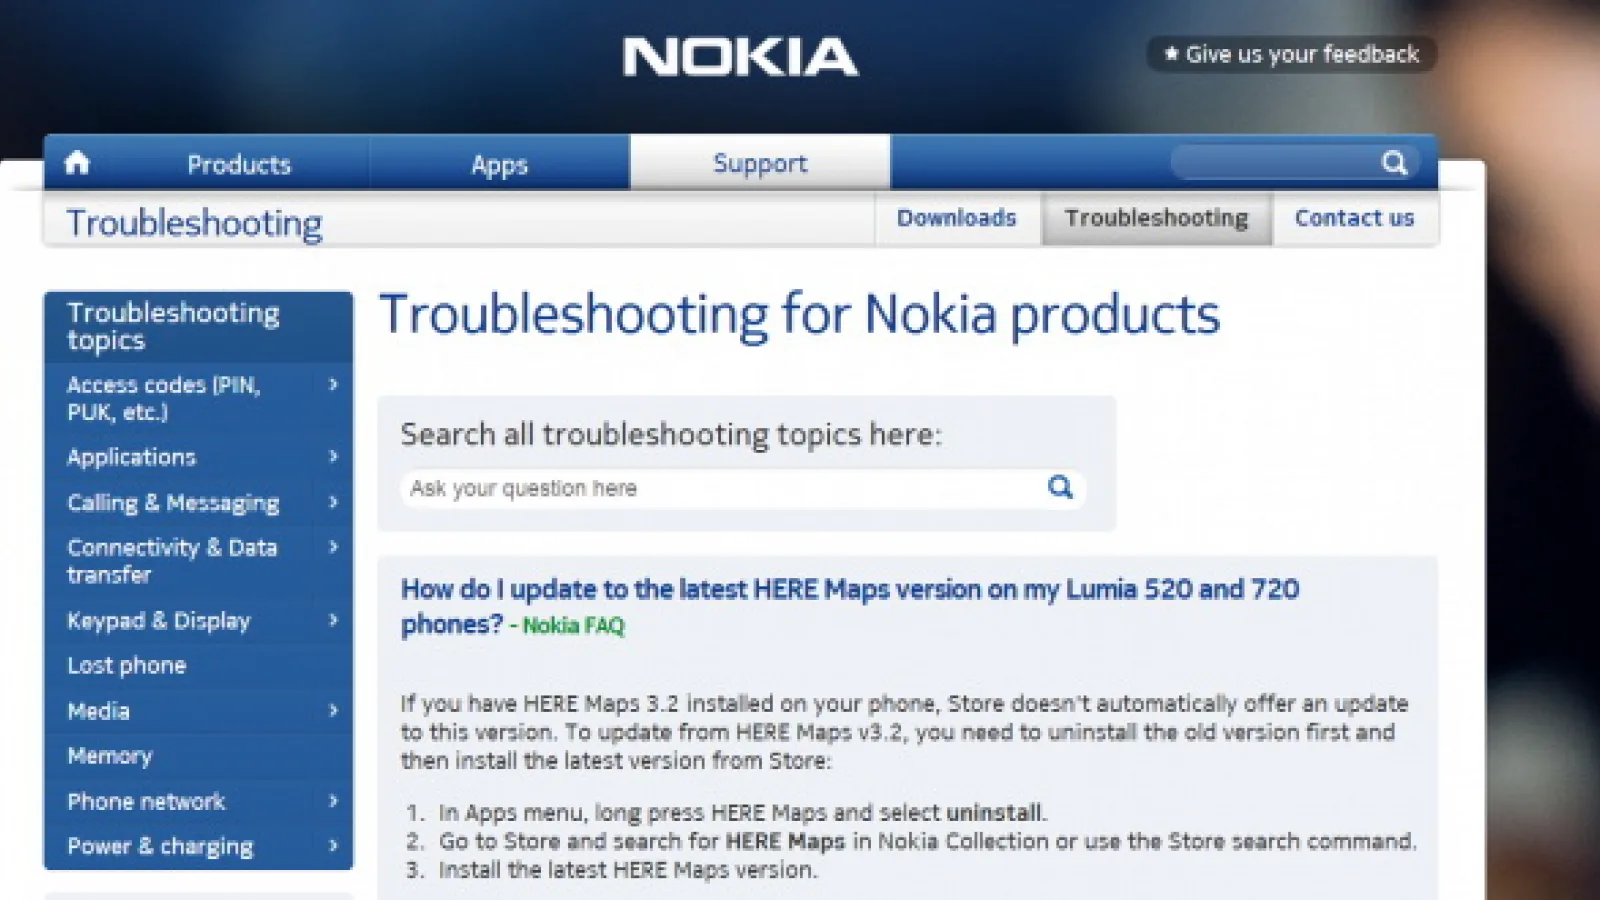Expand the Phone network chevron
1600x900 pixels.
[333, 800]
